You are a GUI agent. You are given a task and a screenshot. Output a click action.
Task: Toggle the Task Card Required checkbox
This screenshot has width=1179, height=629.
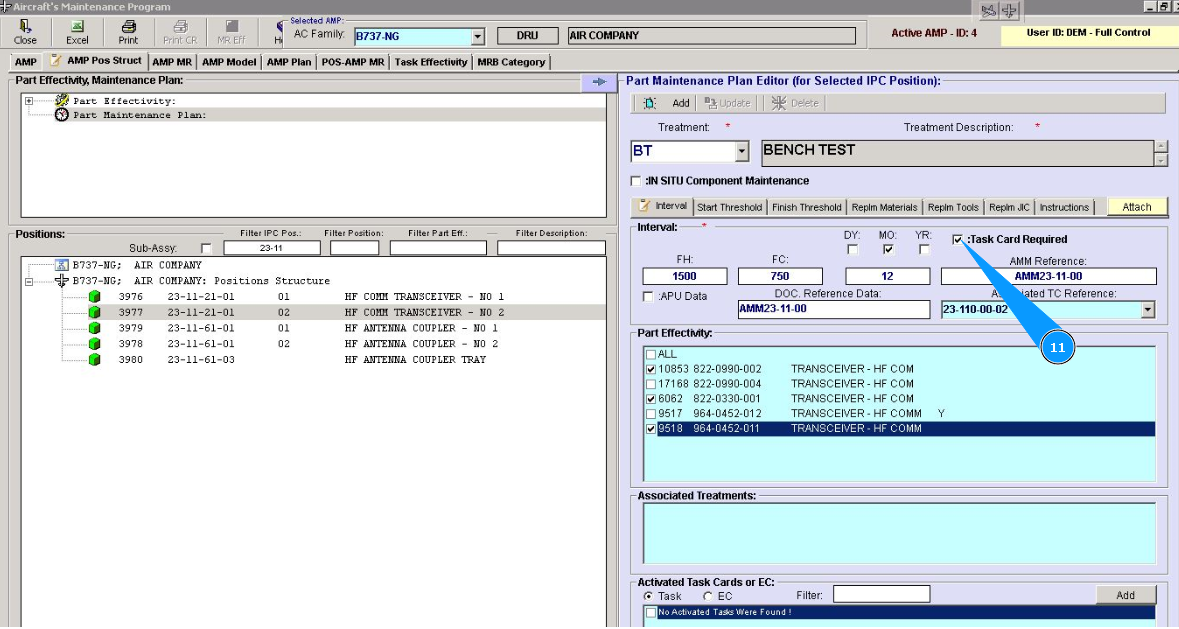(x=958, y=240)
